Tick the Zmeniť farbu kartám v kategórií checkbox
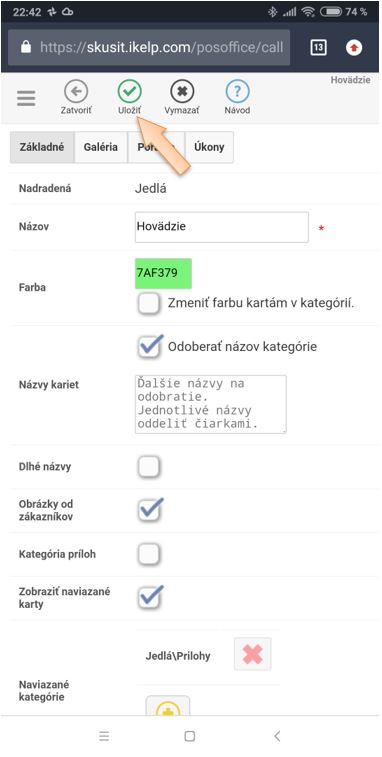The height and width of the screenshot is (757, 382). 149,304
